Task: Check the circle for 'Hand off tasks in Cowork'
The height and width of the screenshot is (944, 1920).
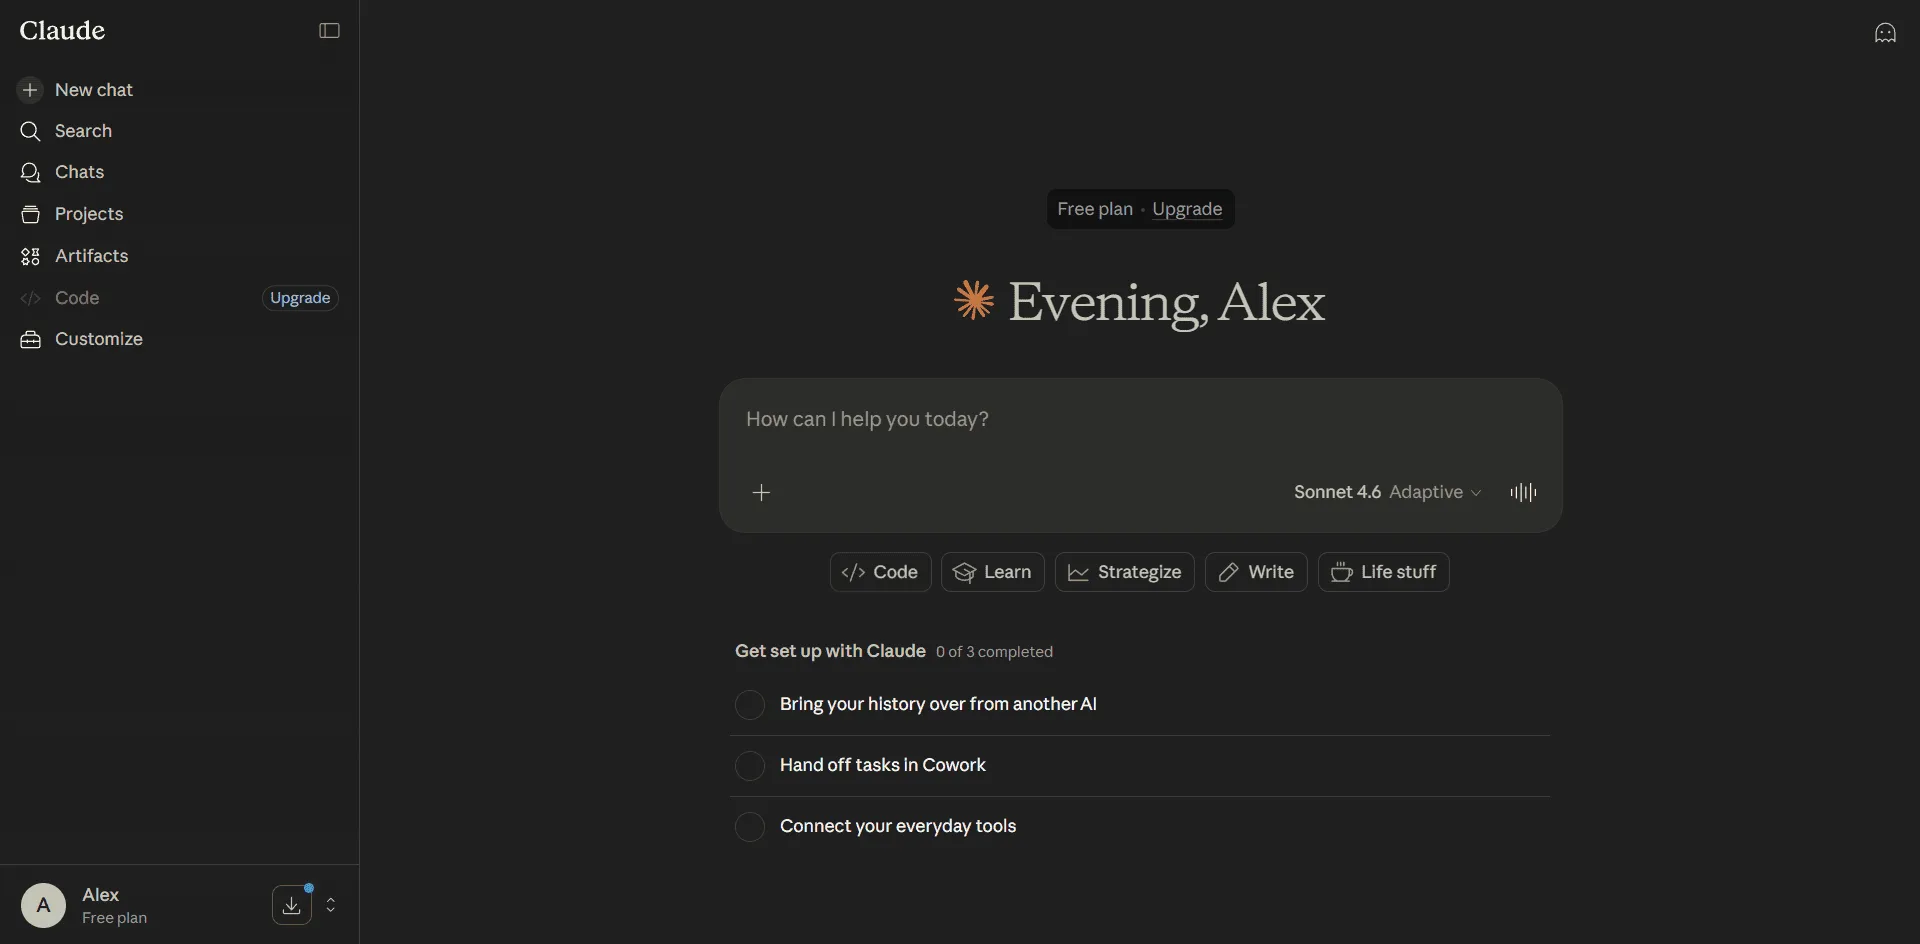Action: click(750, 766)
